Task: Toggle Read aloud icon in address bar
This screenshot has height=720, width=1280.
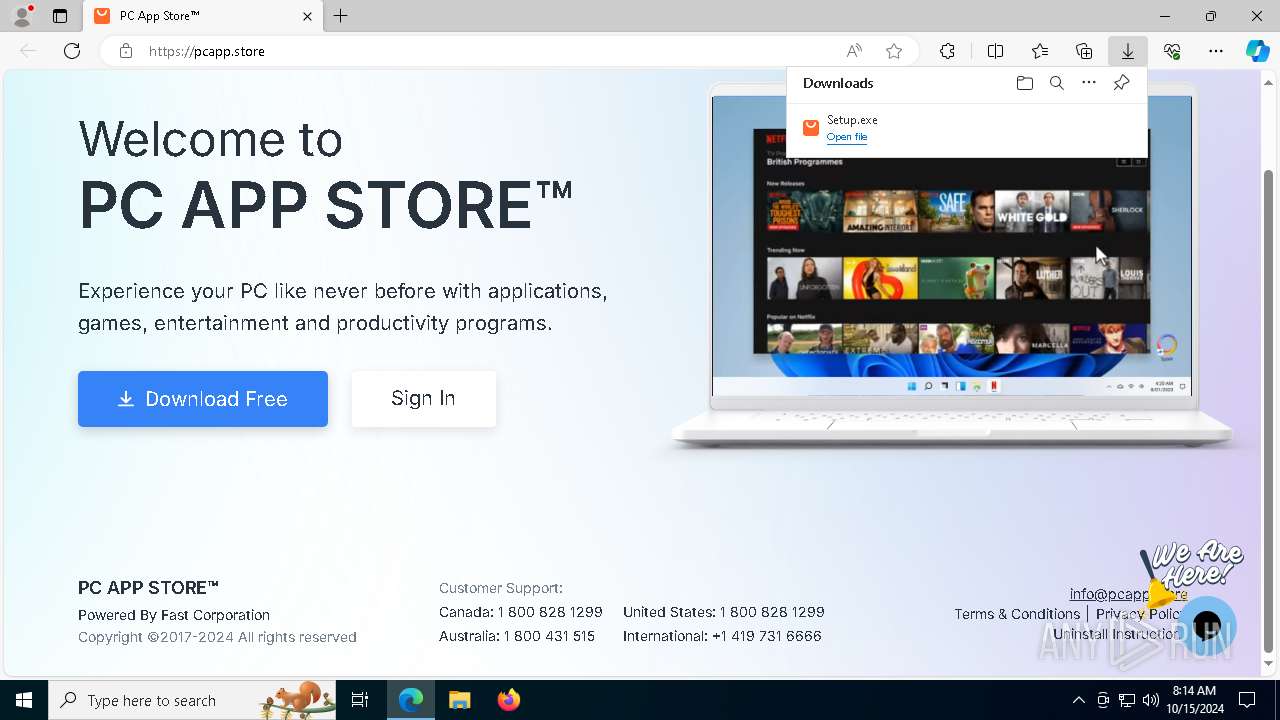Action: pyautogui.click(x=854, y=51)
